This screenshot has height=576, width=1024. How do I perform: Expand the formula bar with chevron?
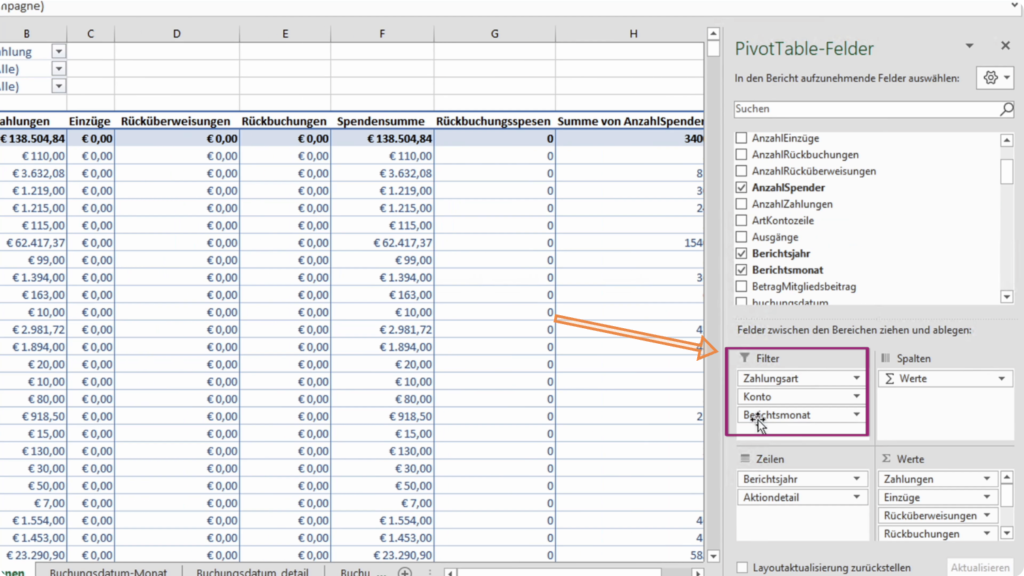coord(1015,7)
